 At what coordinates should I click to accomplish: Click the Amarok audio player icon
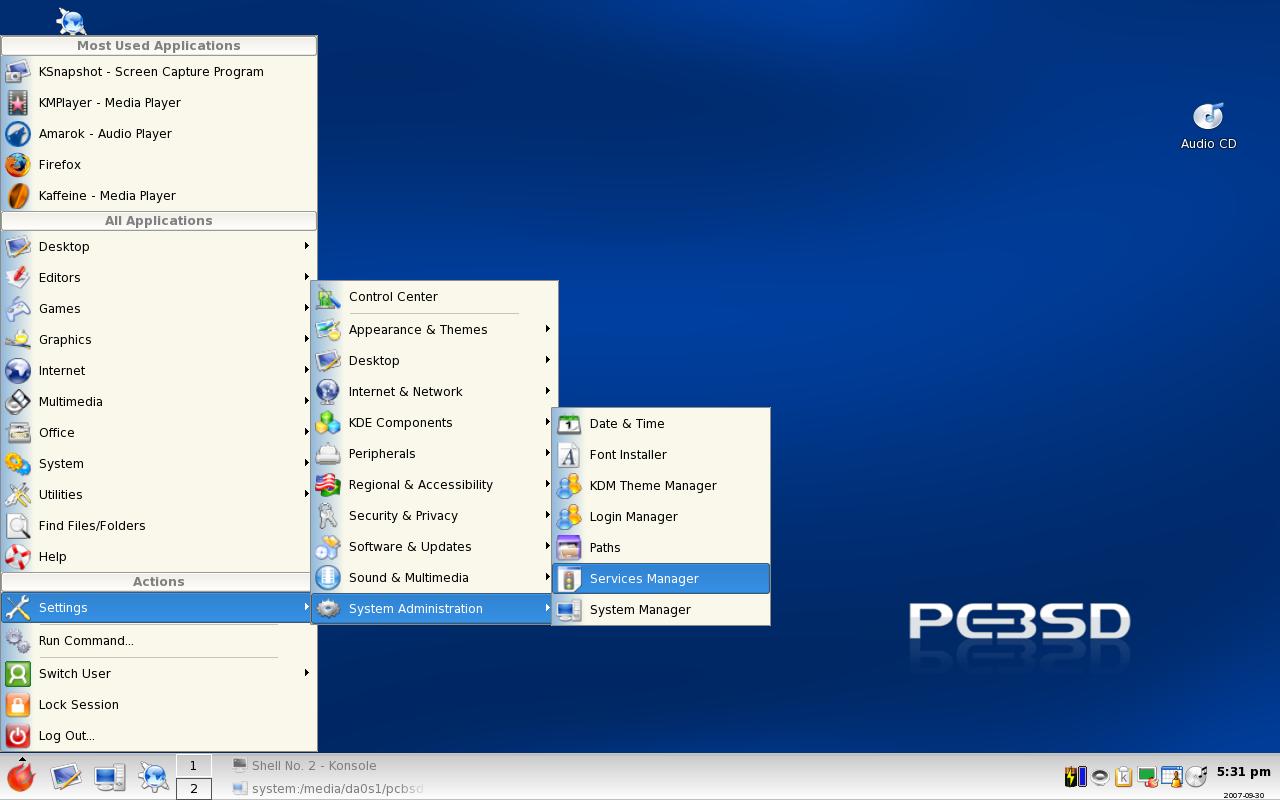18,133
